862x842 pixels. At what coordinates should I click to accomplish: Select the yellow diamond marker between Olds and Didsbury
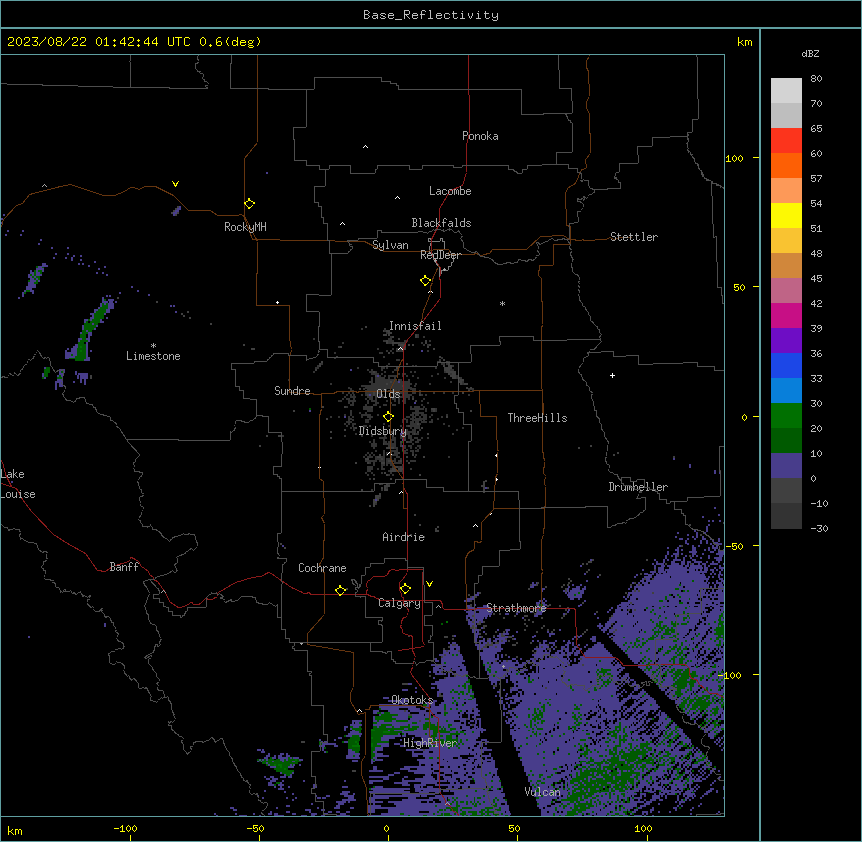388,417
